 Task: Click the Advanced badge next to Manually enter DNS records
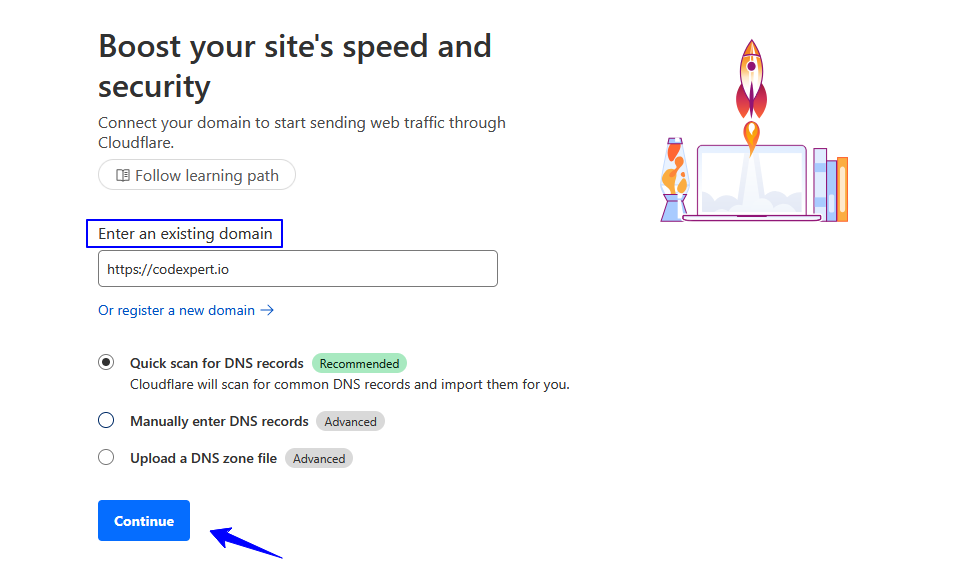(350, 421)
